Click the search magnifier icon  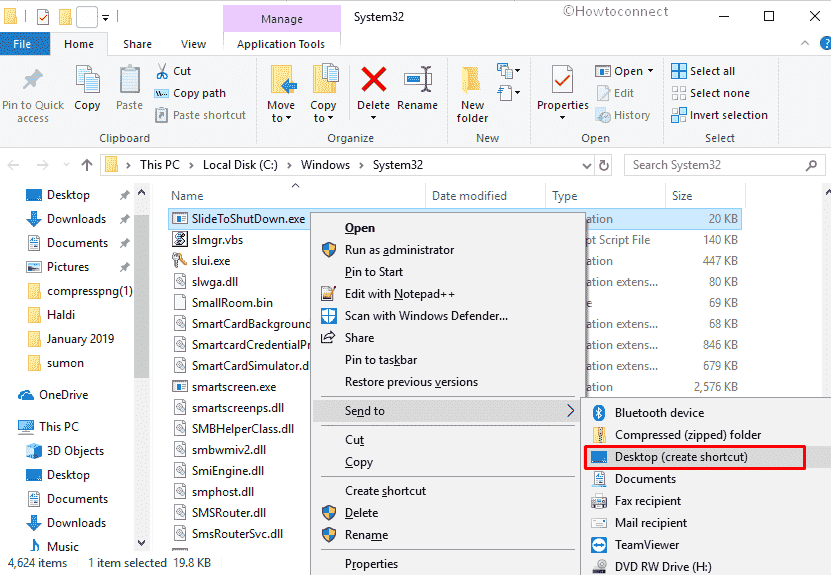(x=811, y=165)
